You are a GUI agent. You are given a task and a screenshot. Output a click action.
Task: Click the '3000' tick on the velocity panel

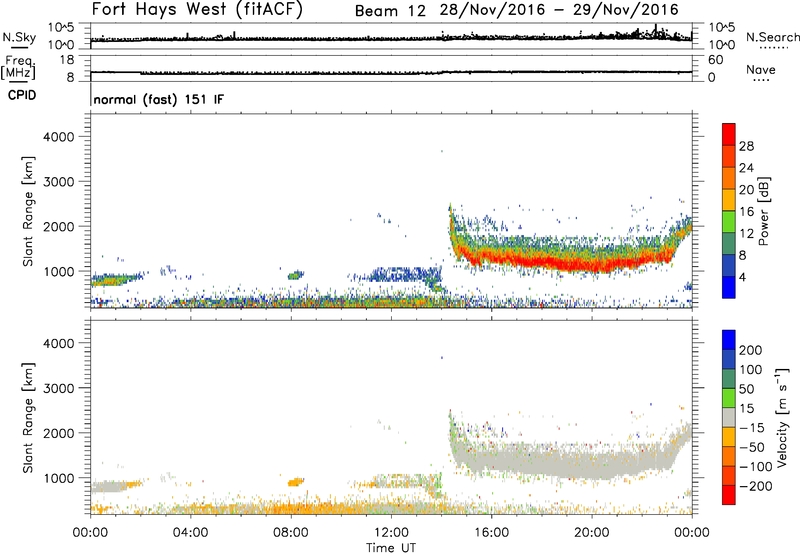point(59,388)
